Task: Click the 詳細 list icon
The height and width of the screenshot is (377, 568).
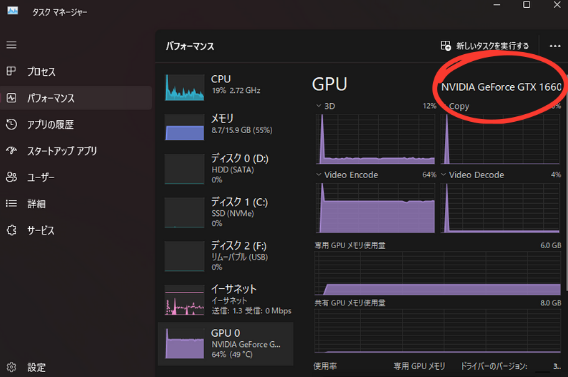Action: (x=11, y=204)
